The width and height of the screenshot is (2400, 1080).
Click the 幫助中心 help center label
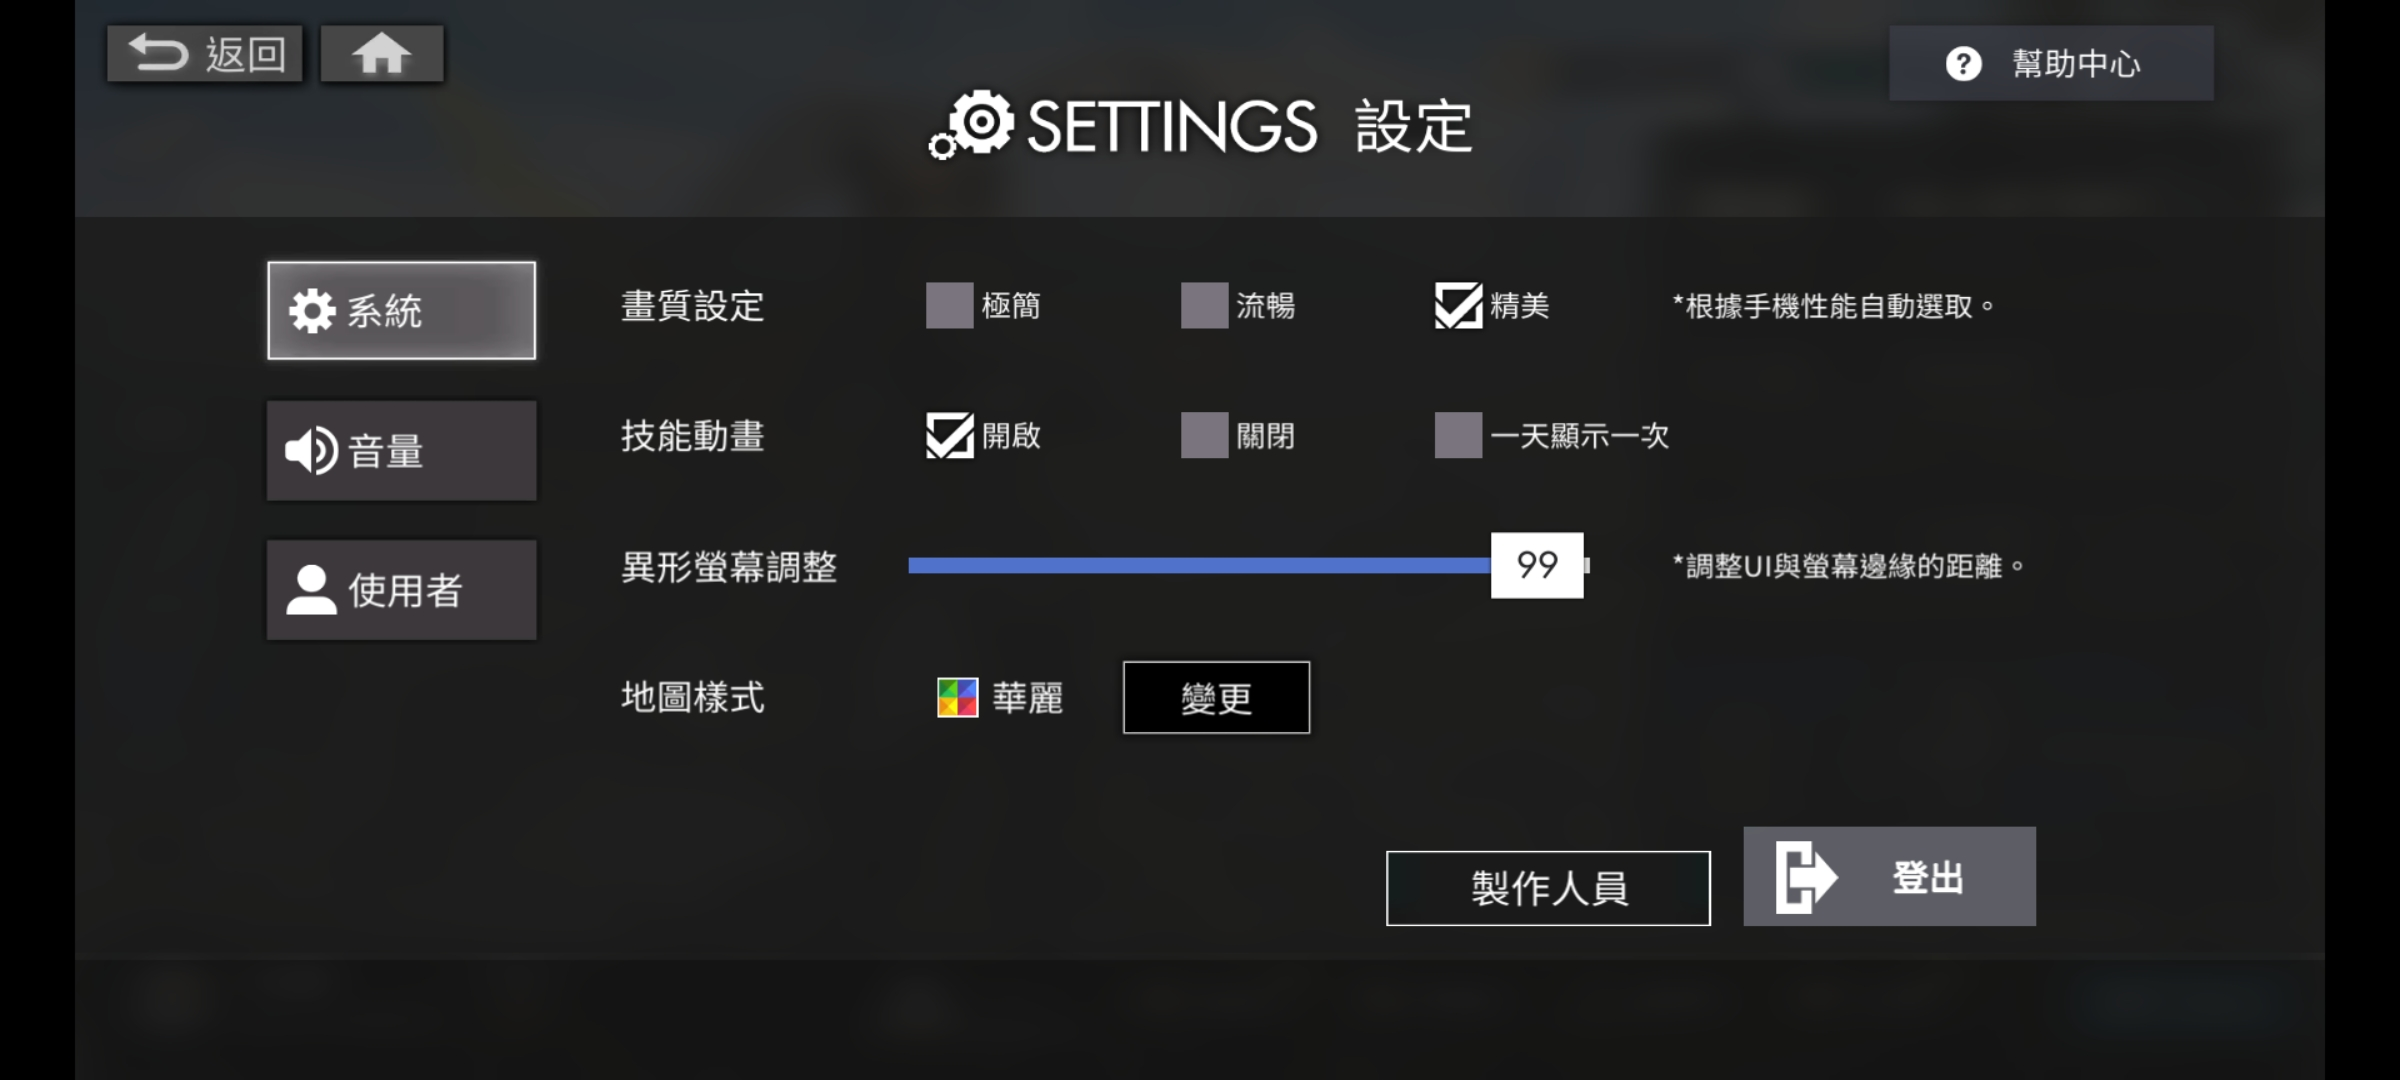(2076, 64)
